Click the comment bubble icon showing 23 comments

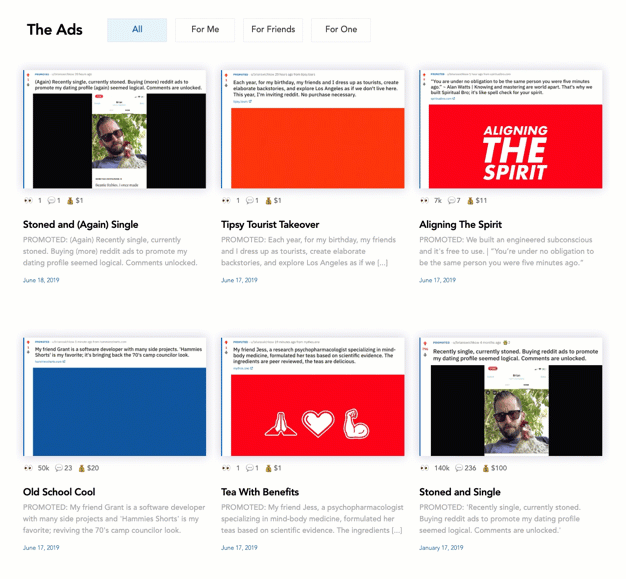click(x=59, y=468)
